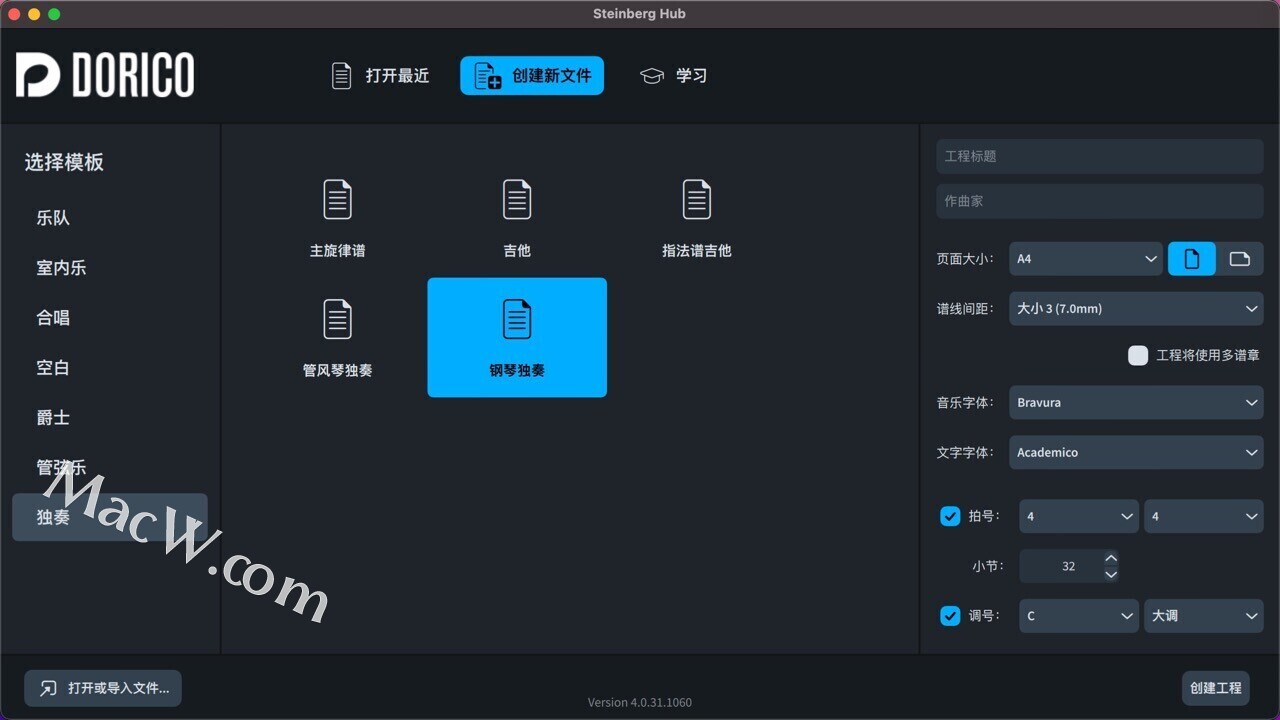Set page orientation to landscape

click(1240, 259)
